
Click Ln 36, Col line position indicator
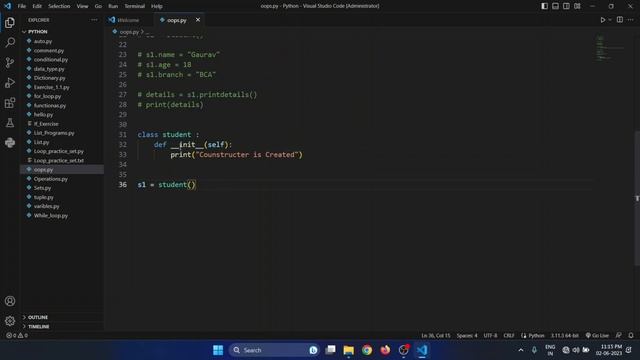pyautogui.click(x=436, y=336)
